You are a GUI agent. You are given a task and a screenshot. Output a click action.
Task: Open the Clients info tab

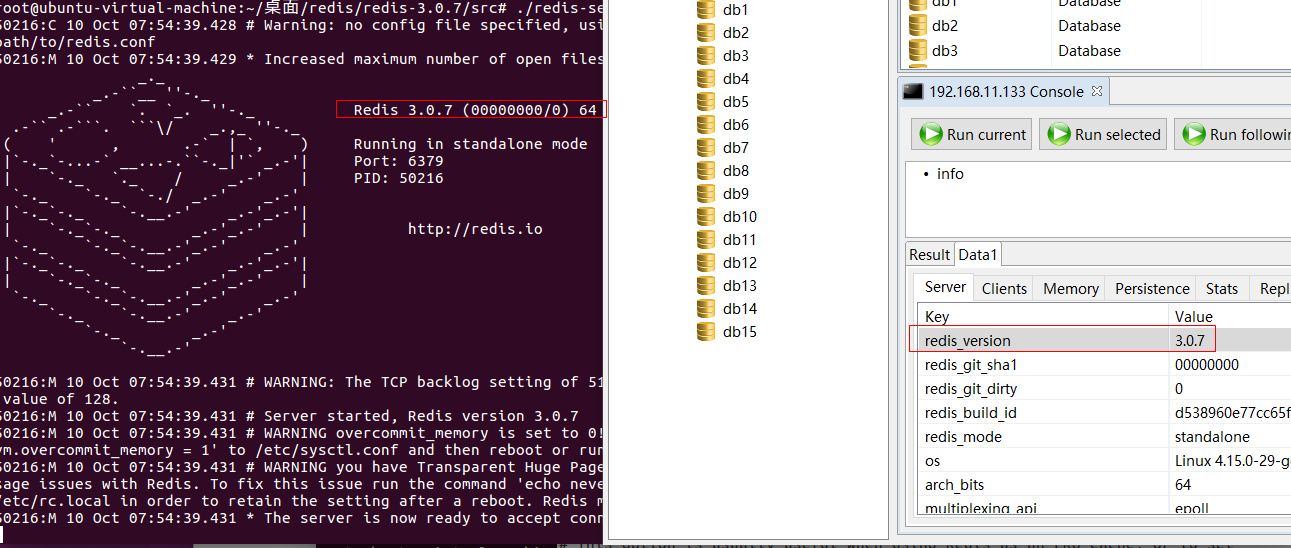pos(1004,288)
